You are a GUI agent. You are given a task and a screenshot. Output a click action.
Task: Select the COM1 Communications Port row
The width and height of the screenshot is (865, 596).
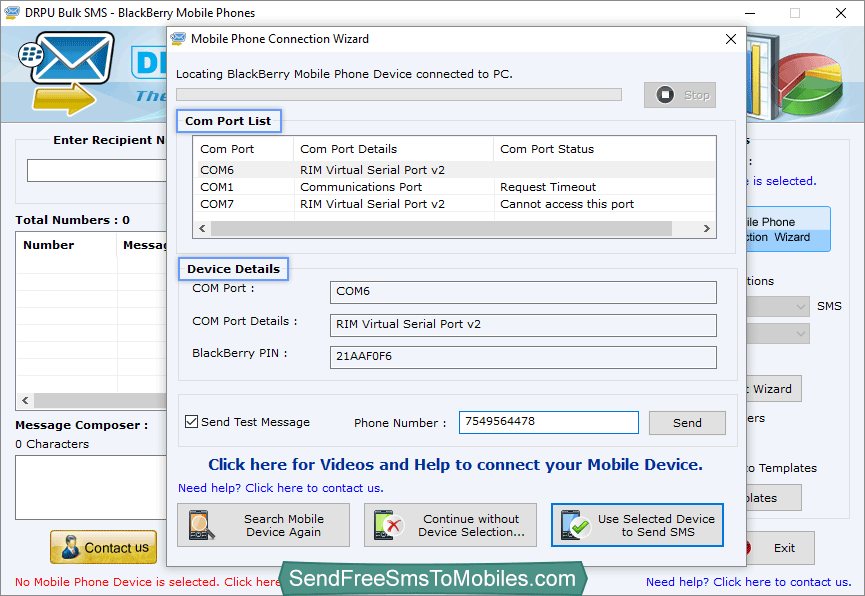tap(455, 187)
